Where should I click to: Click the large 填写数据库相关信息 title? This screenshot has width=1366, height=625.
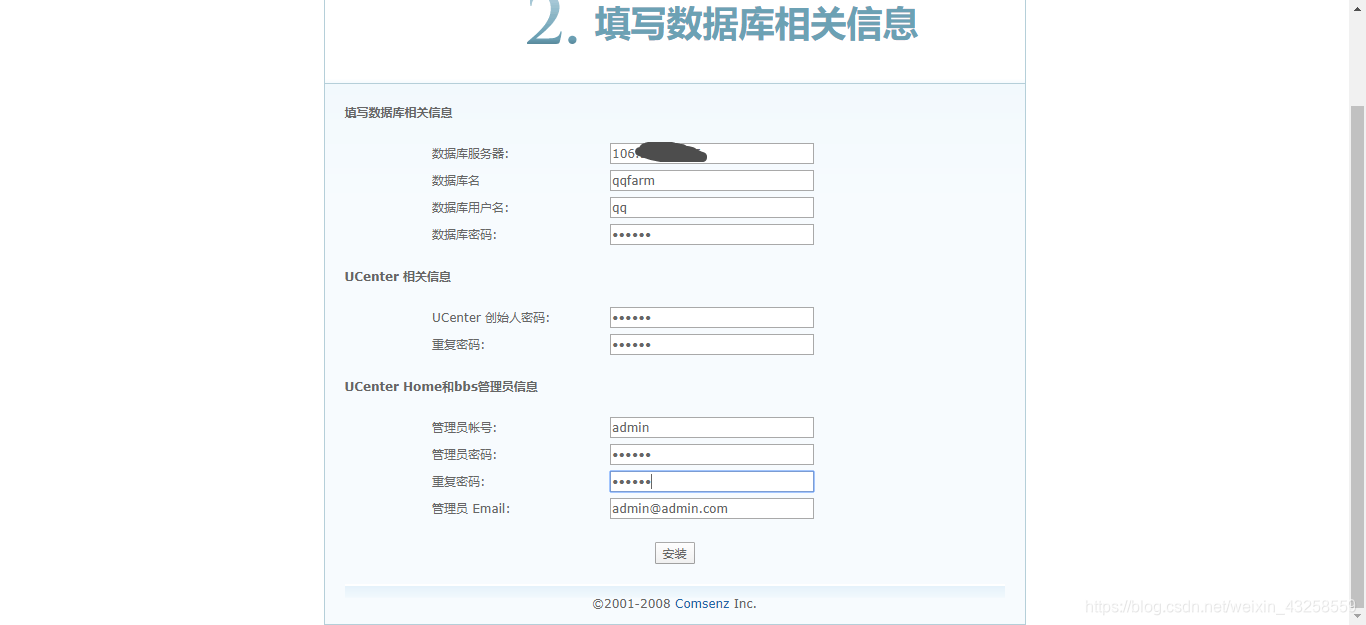[x=756, y=23]
